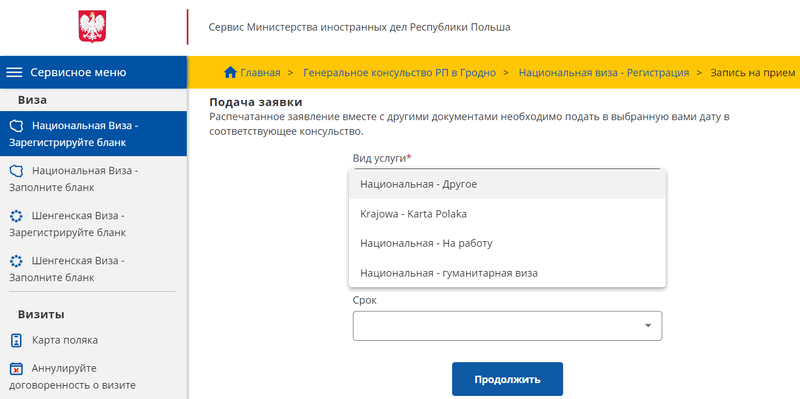Open Национальная виза - Регистрация breadcrumb
This screenshot has width=800, height=399.
coord(604,72)
